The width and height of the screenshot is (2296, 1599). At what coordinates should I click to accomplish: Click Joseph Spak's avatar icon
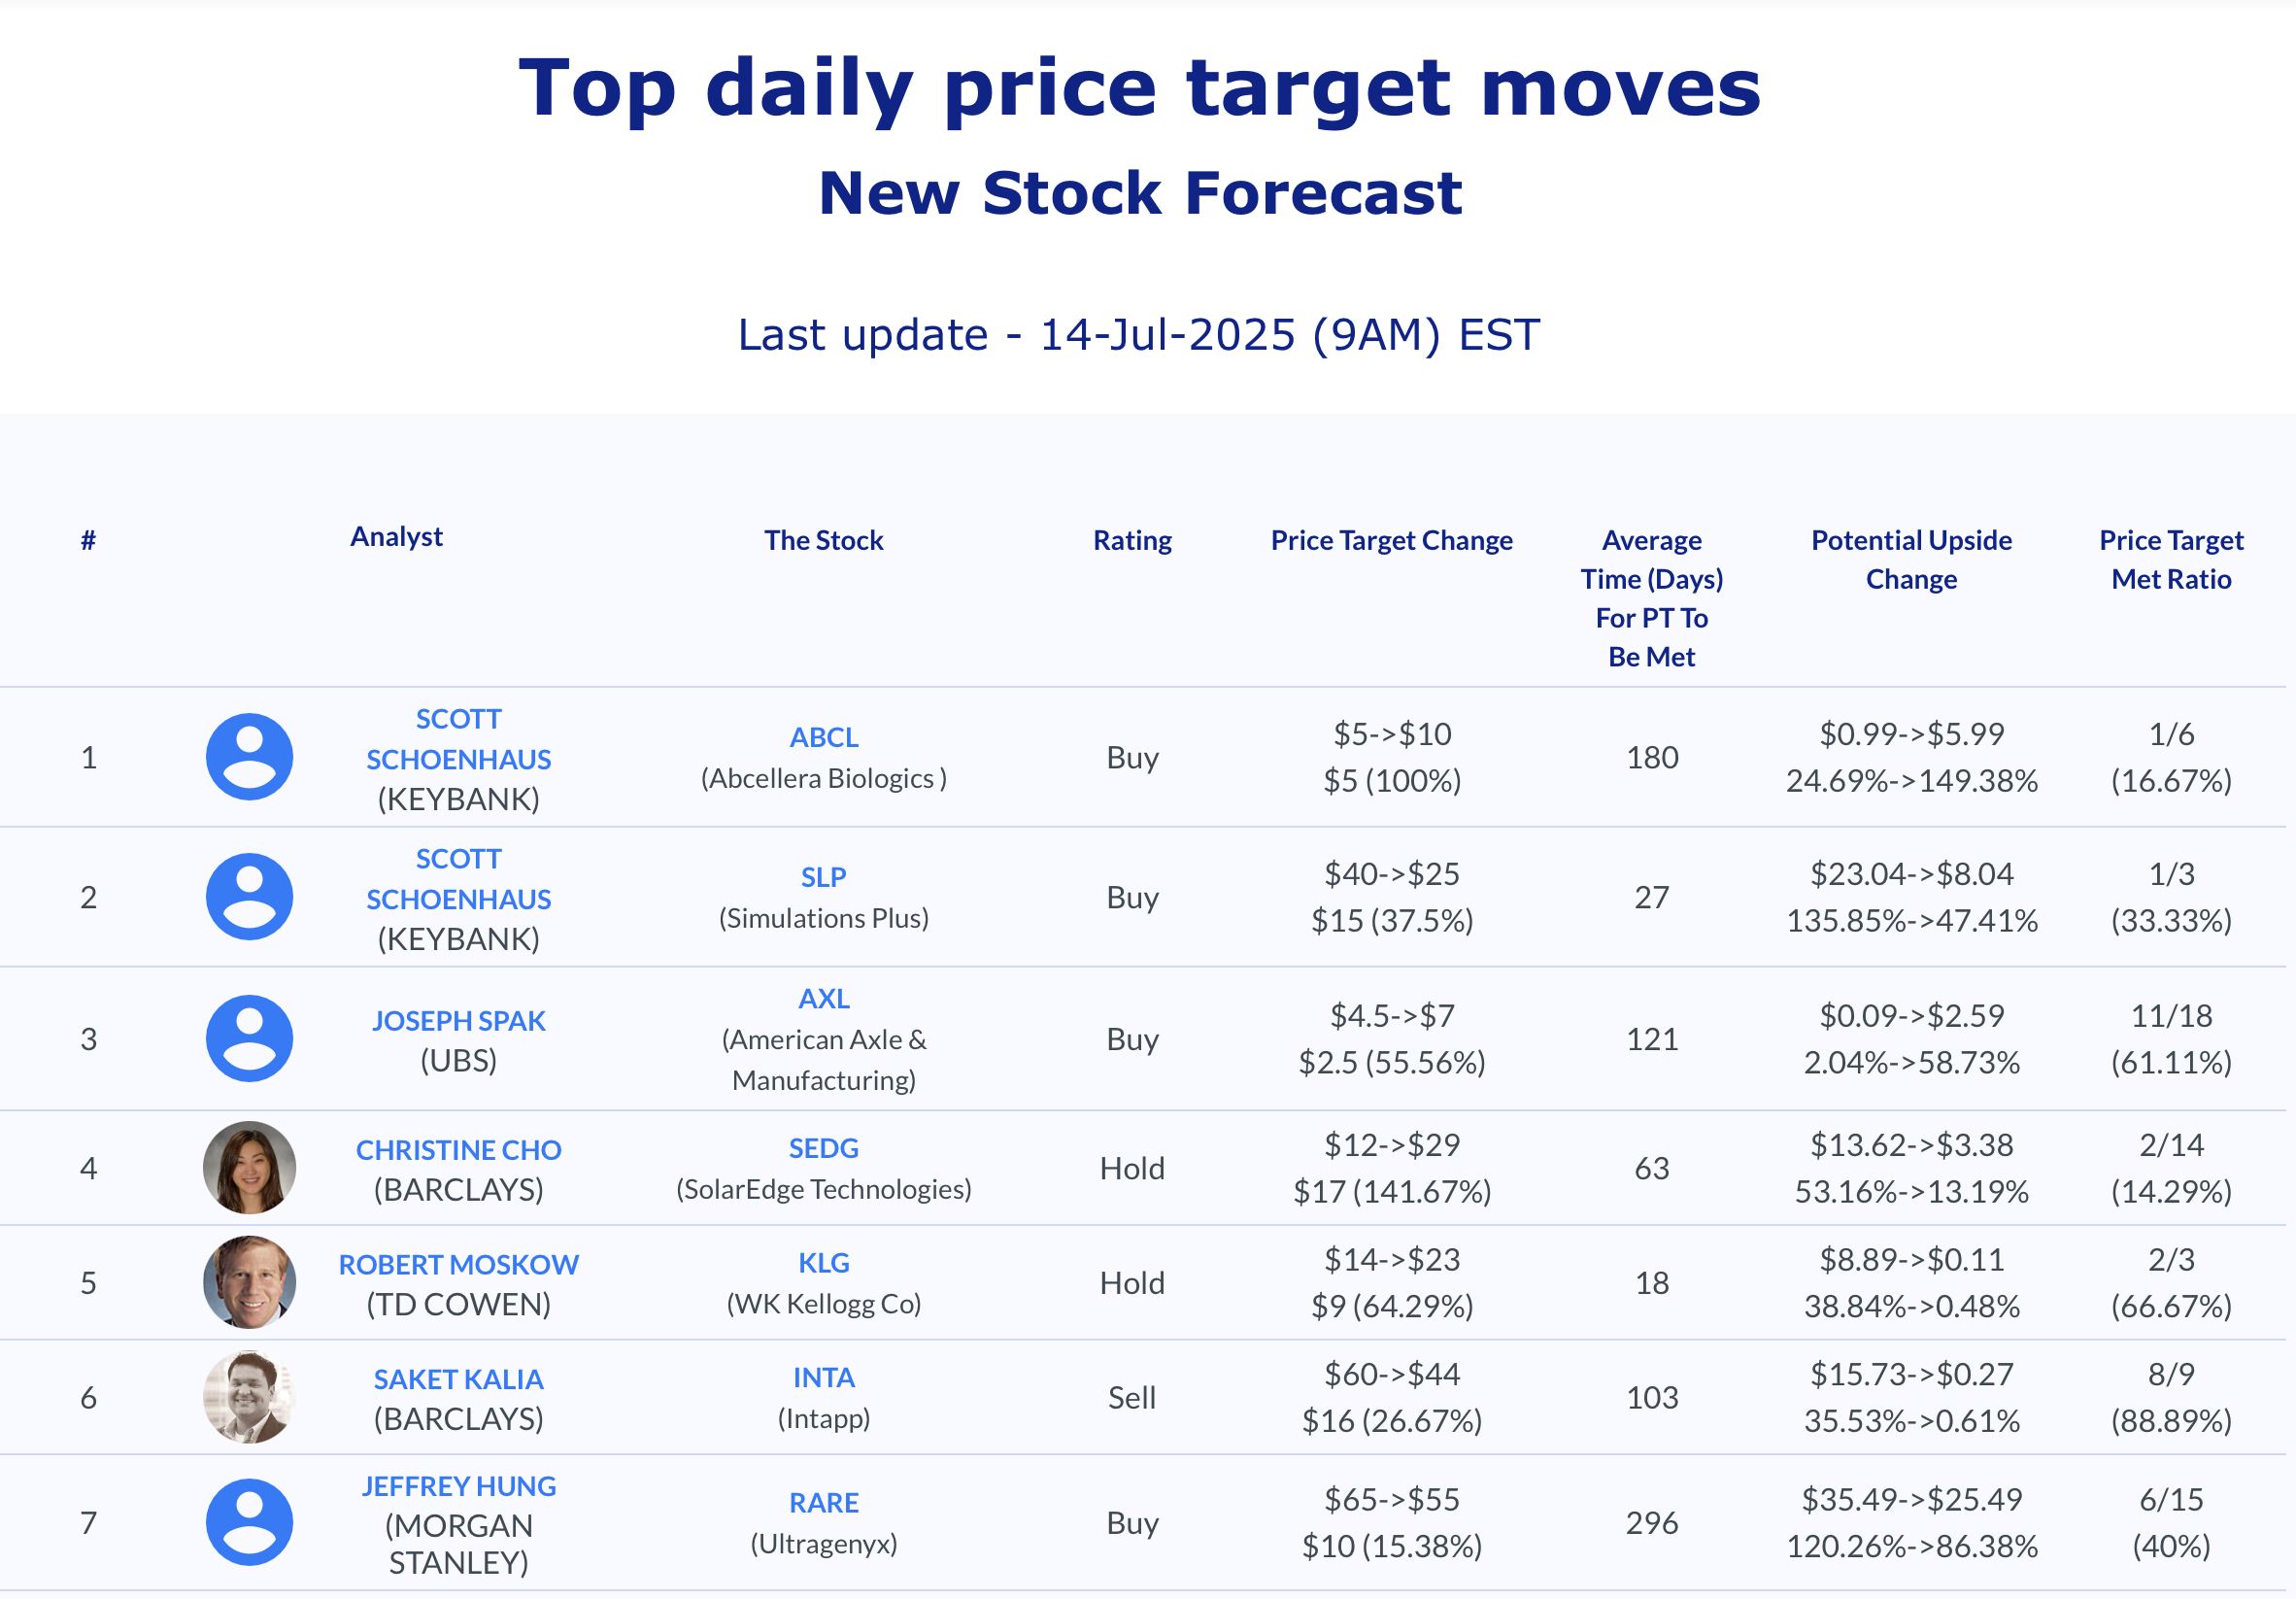(x=249, y=1039)
